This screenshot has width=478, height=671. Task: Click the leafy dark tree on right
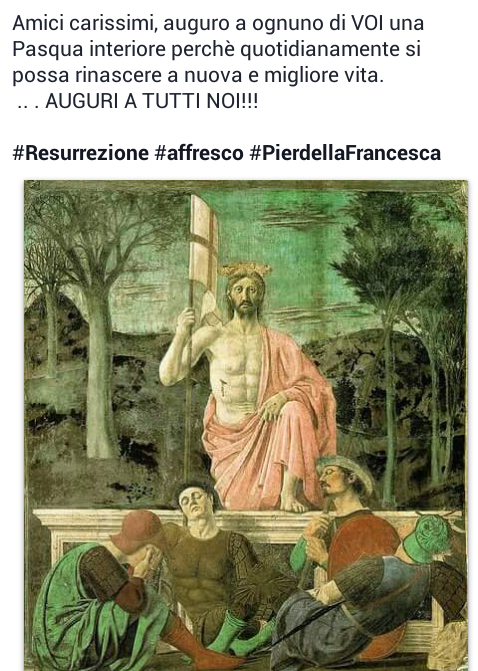[398, 300]
